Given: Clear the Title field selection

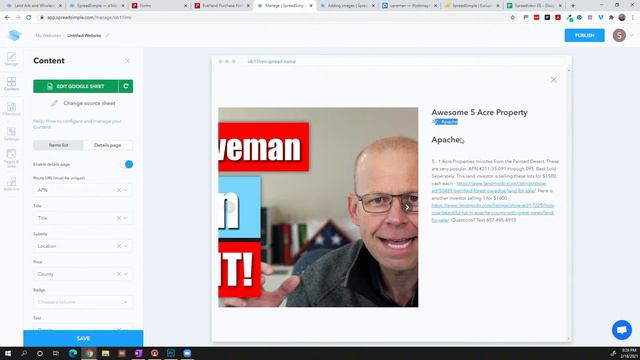Looking at the screenshot, I should [119, 218].
